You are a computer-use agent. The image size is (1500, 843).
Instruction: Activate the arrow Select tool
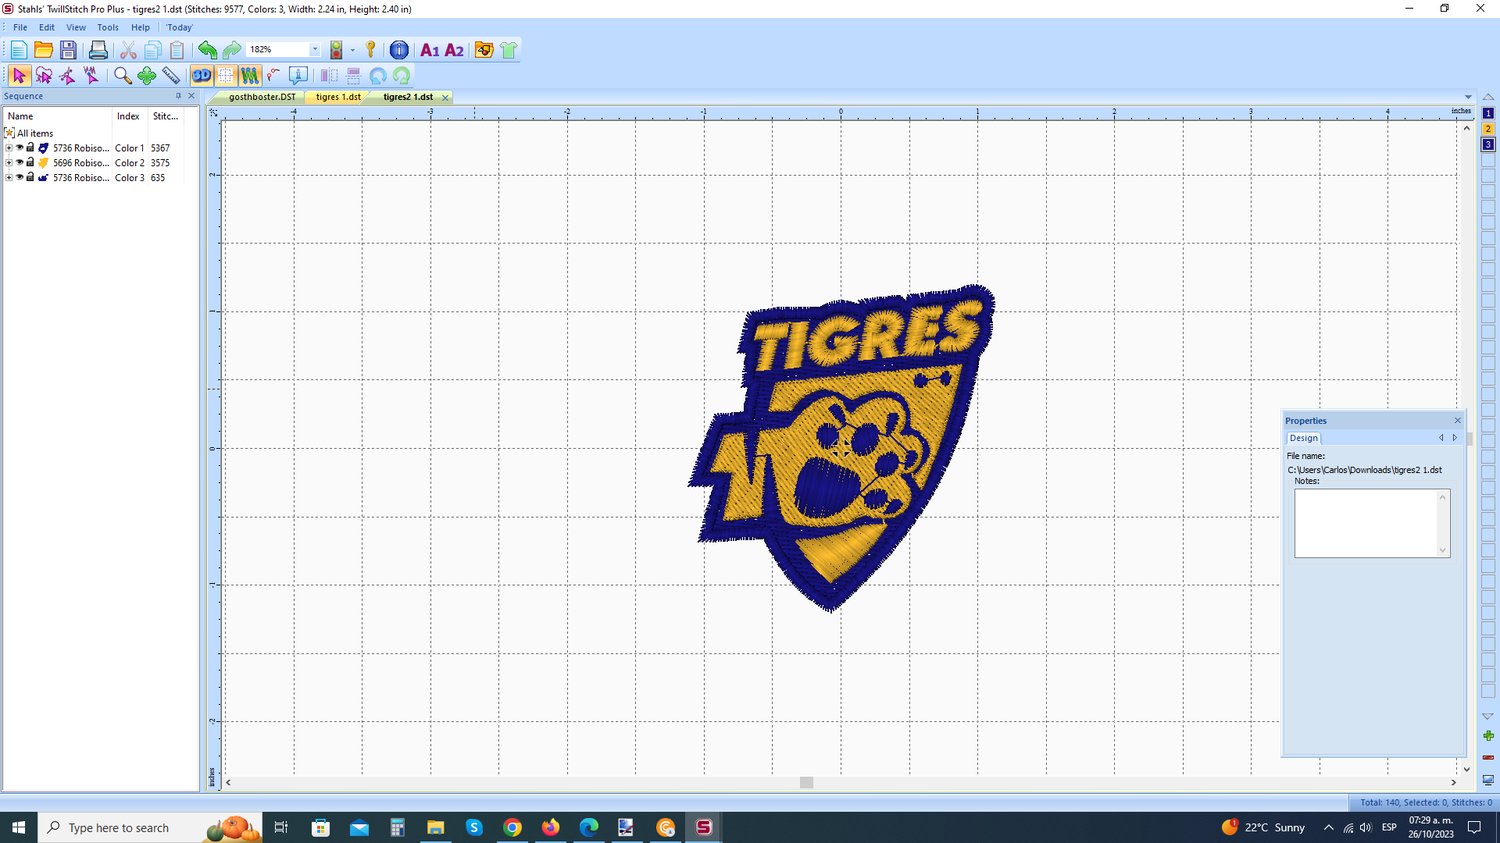[19, 75]
